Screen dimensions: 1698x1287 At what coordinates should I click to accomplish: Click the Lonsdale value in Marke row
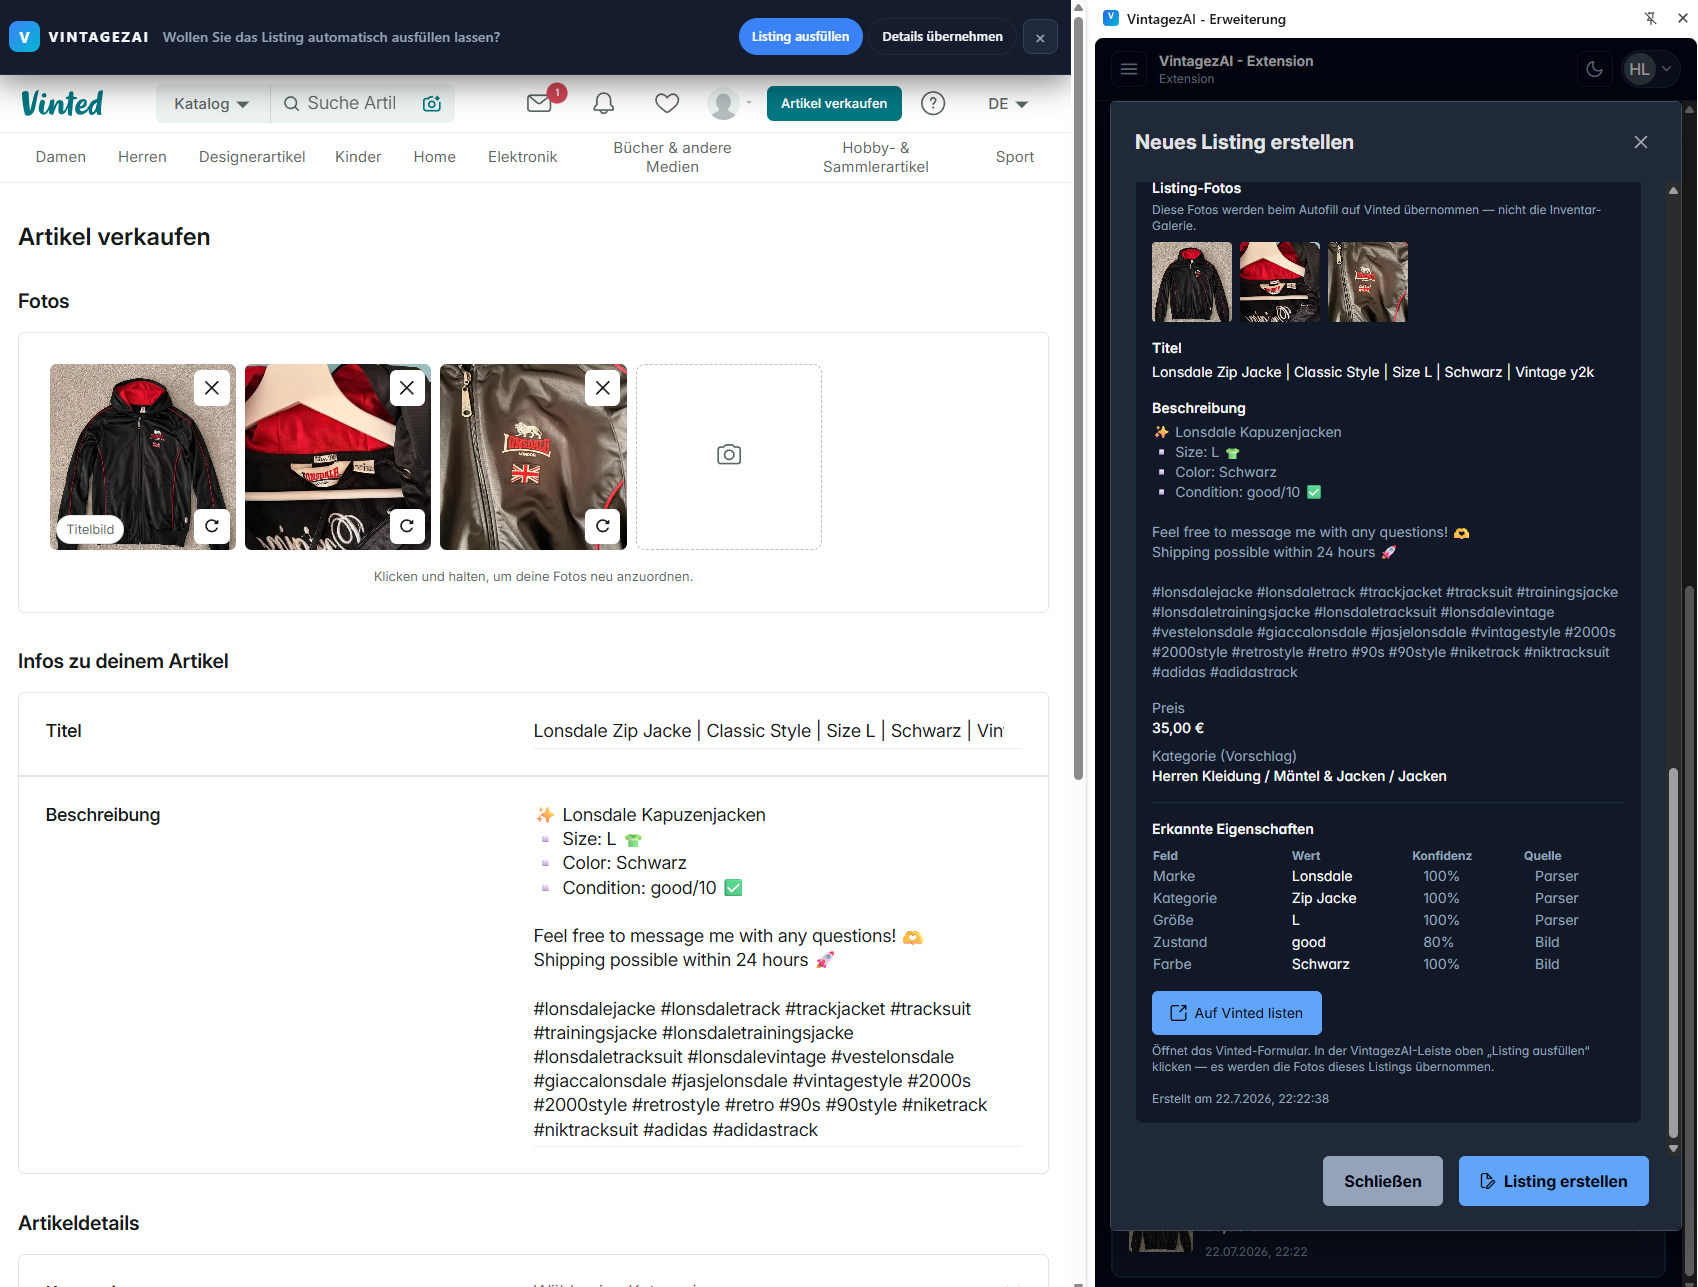pos(1322,876)
